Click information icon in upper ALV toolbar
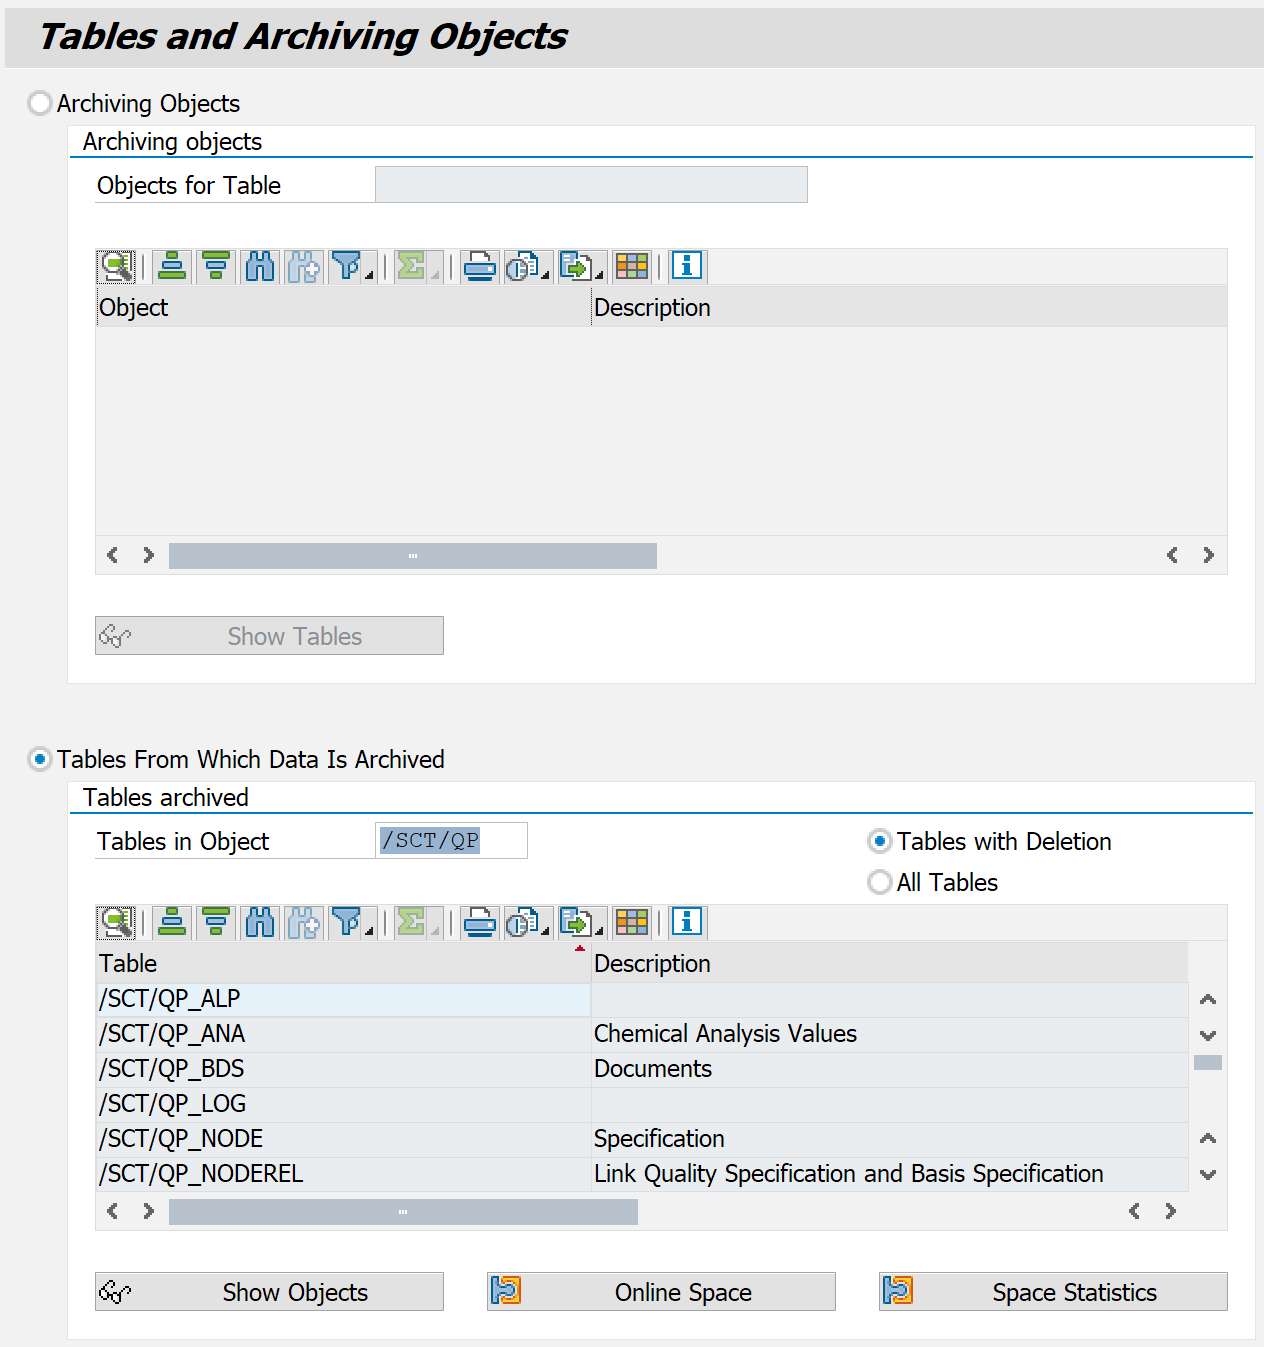1264x1347 pixels. tap(687, 266)
